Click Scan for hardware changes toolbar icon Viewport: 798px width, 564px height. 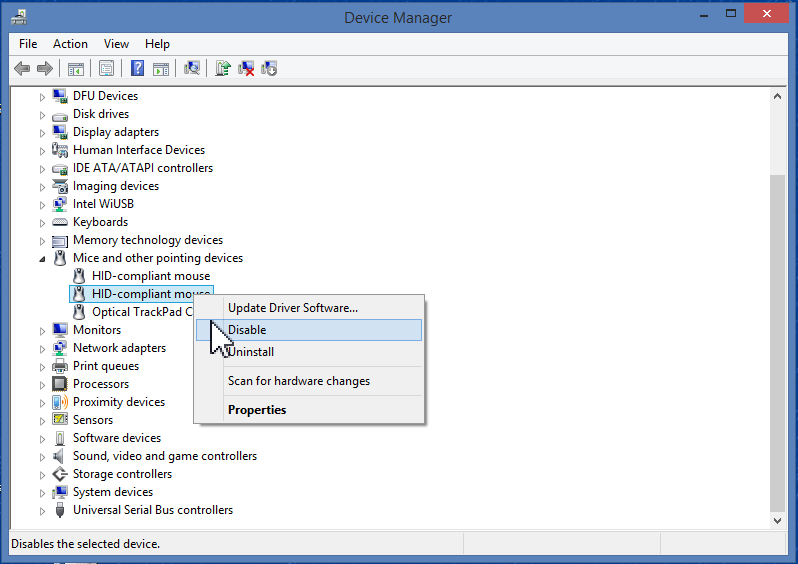point(192,68)
